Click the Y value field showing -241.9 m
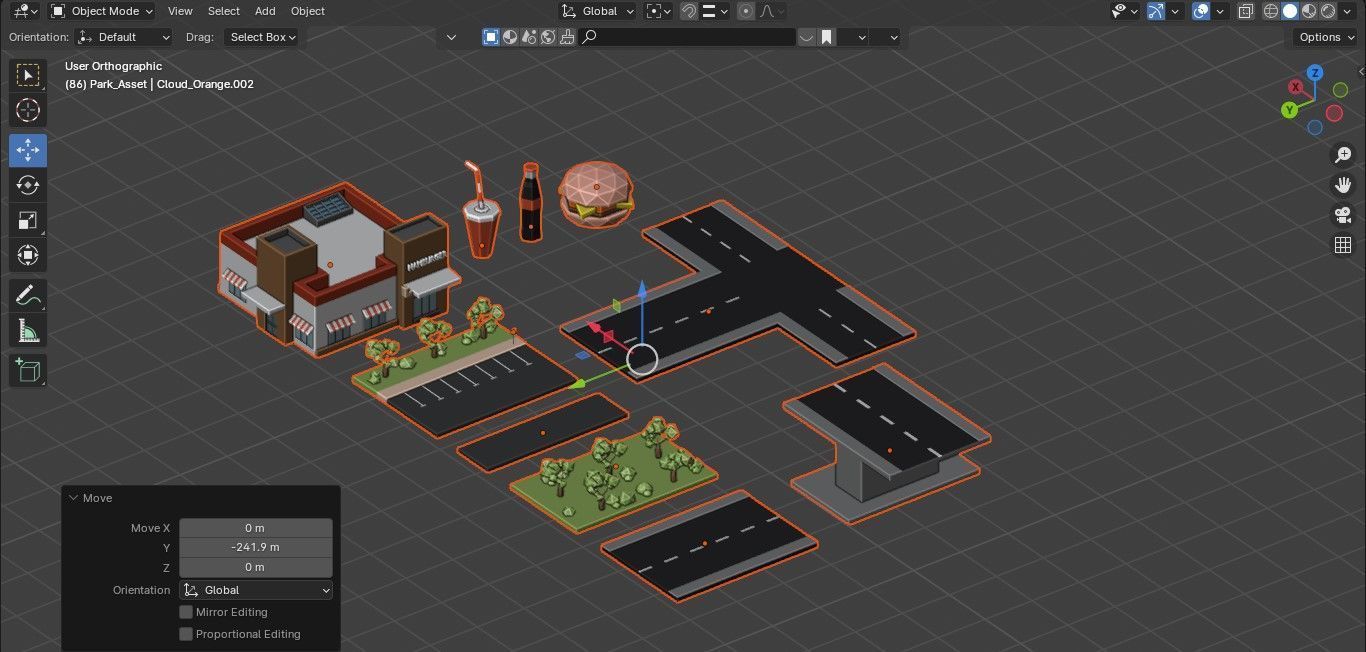Viewport: 1366px width, 652px height. click(256, 548)
